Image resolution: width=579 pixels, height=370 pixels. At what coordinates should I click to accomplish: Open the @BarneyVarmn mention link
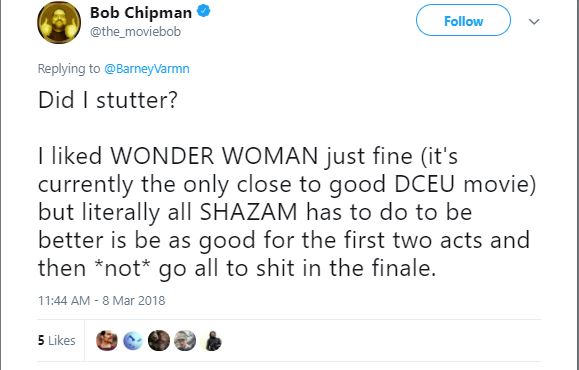tap(147, 69)
